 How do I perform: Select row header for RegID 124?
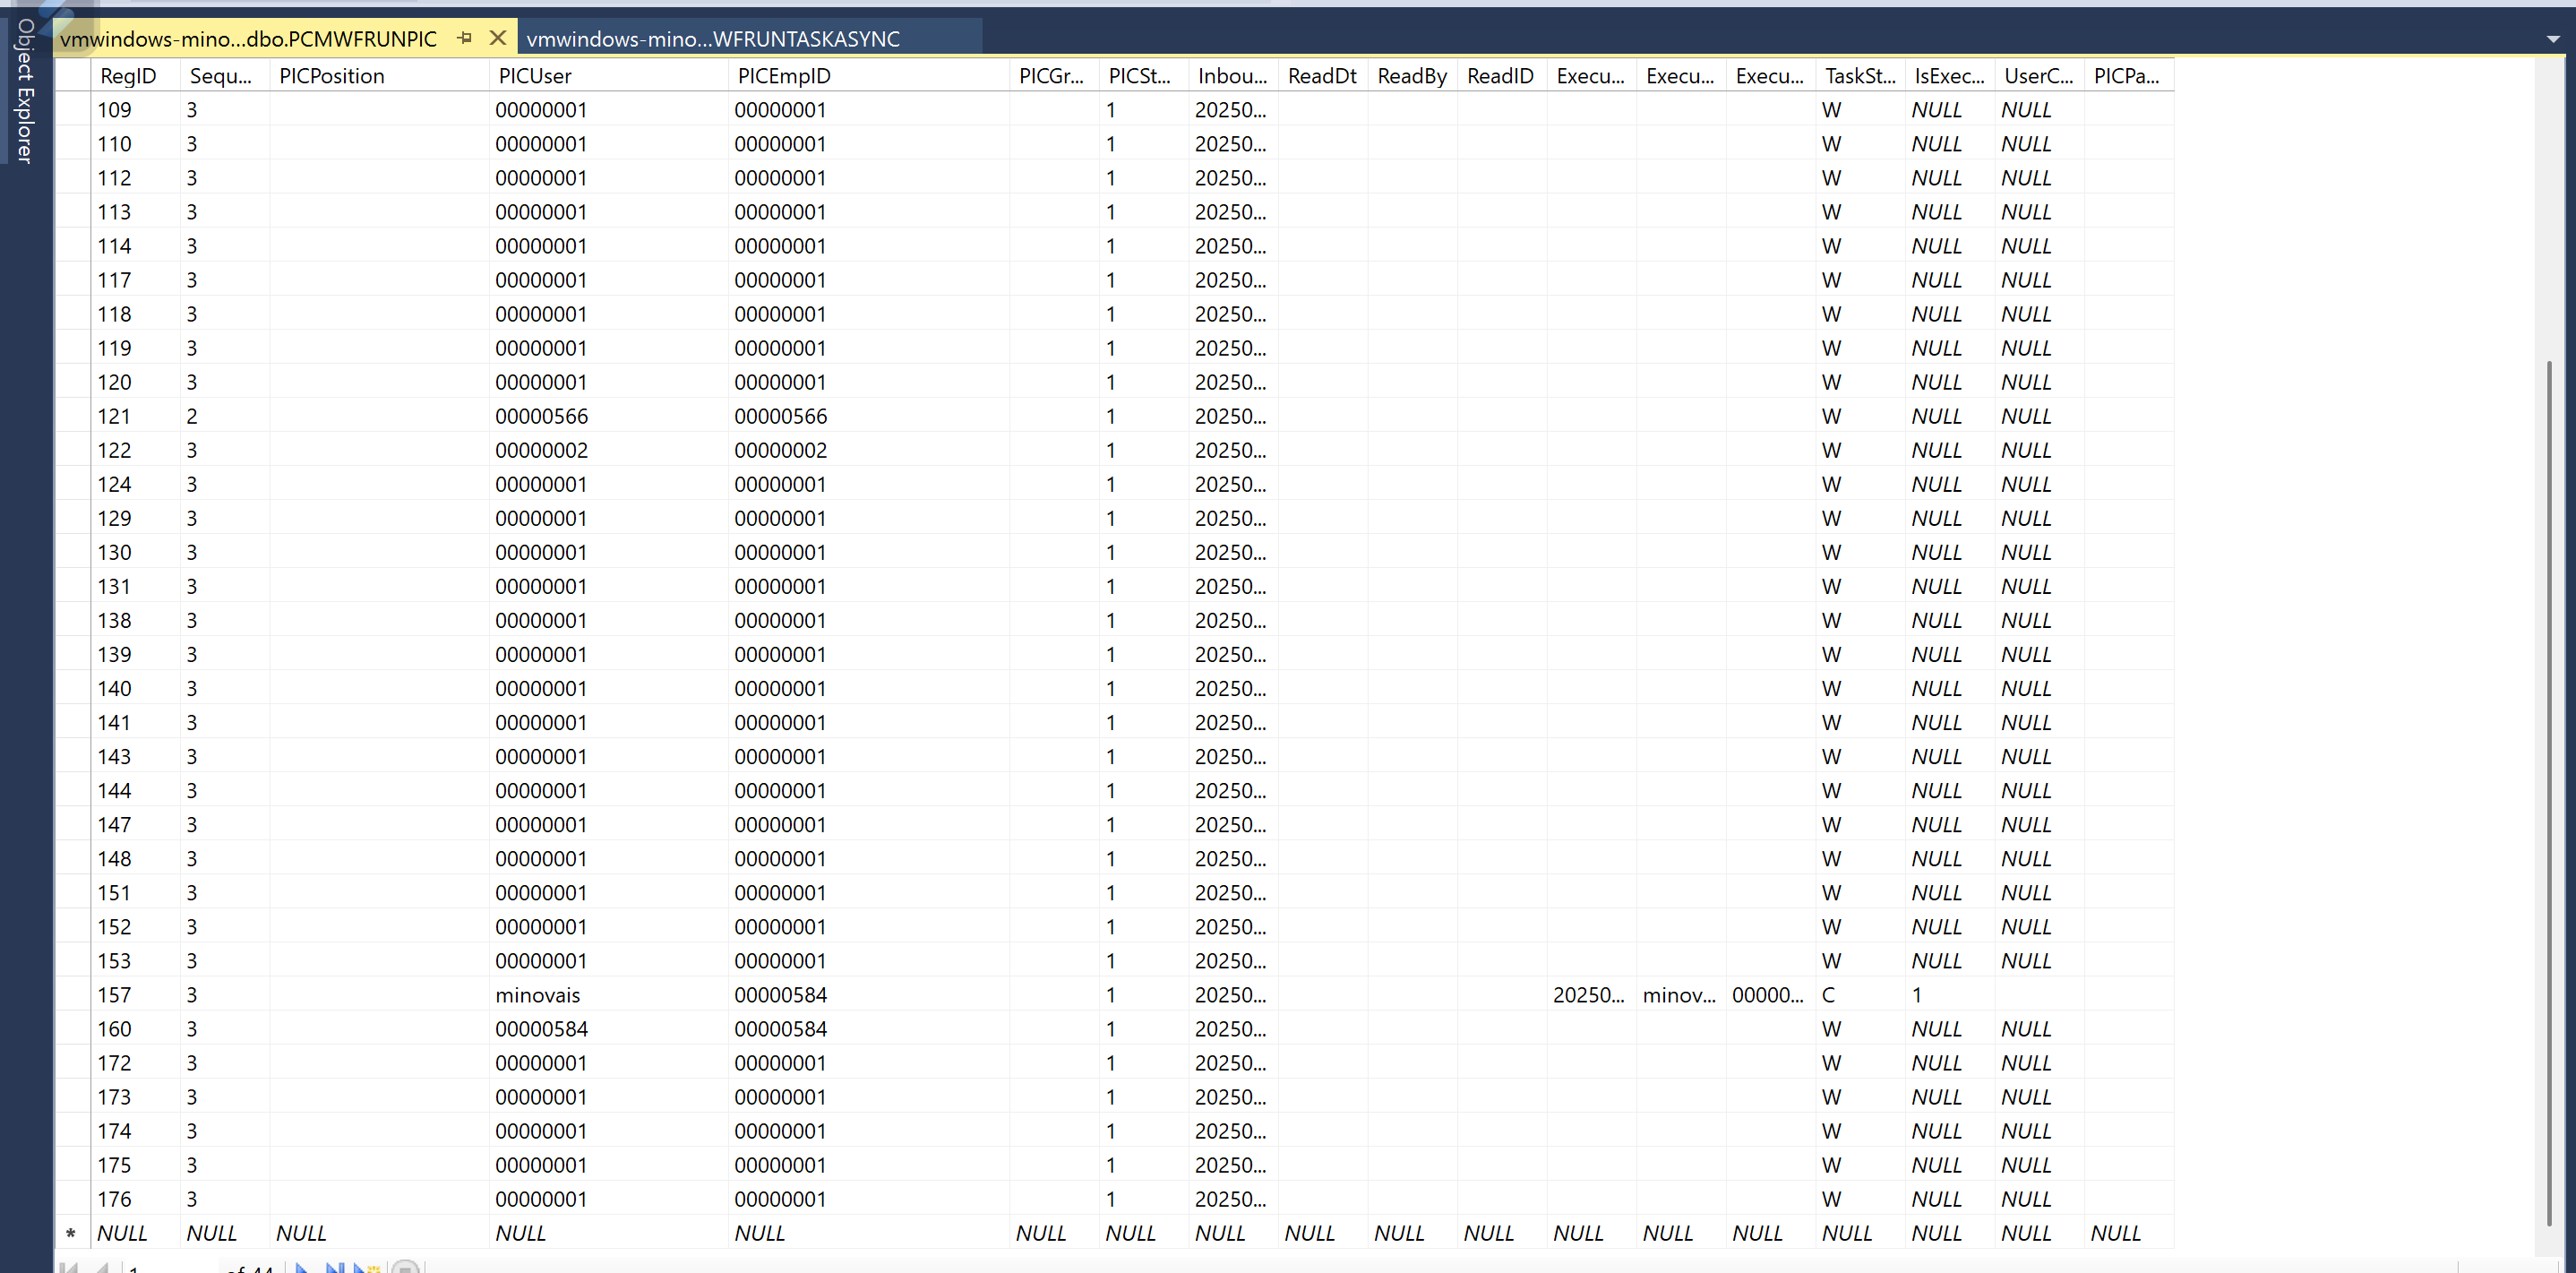[x=72, y=484]
